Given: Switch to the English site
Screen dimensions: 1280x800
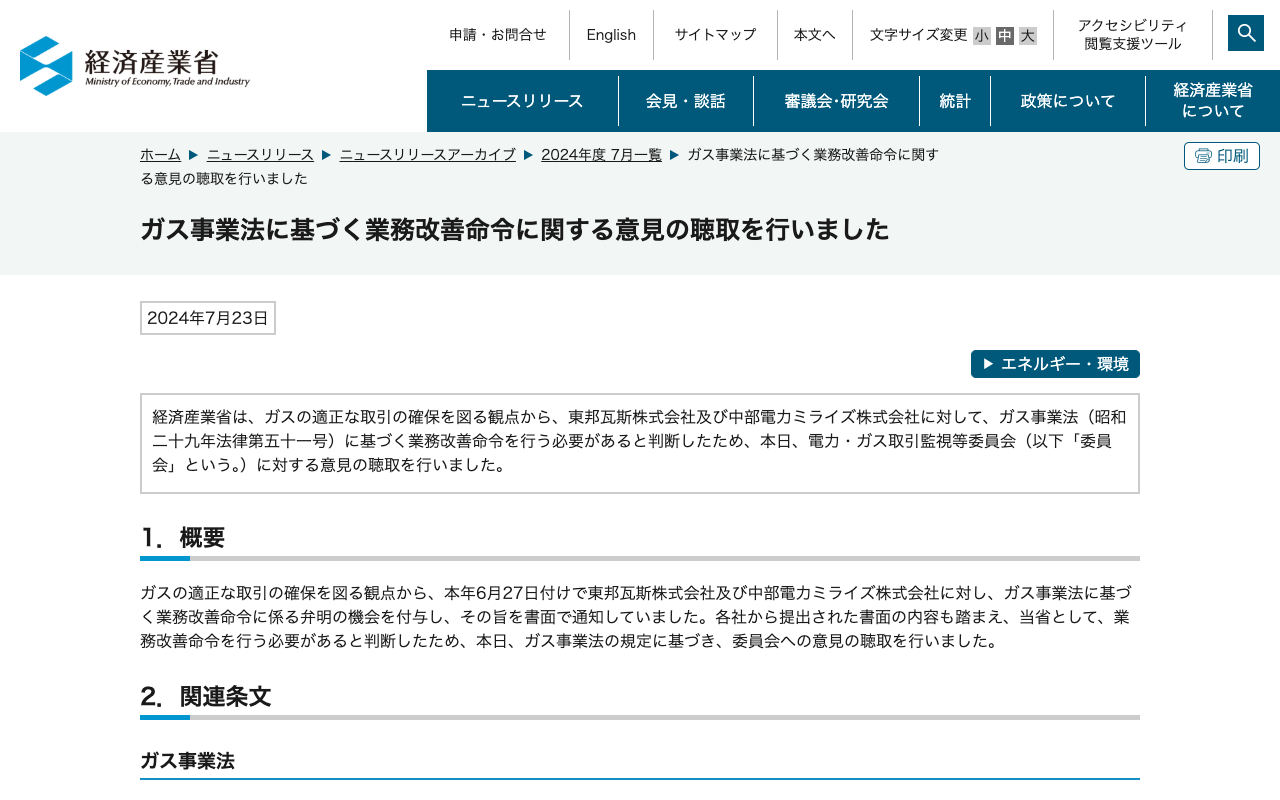Looking at the screenshot, I should 611,35.
